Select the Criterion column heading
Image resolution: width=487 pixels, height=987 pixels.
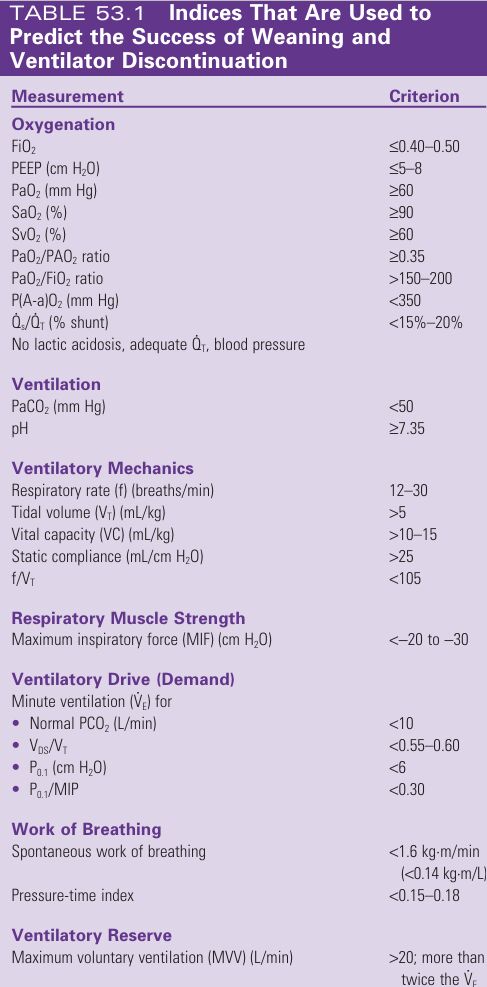424,96
